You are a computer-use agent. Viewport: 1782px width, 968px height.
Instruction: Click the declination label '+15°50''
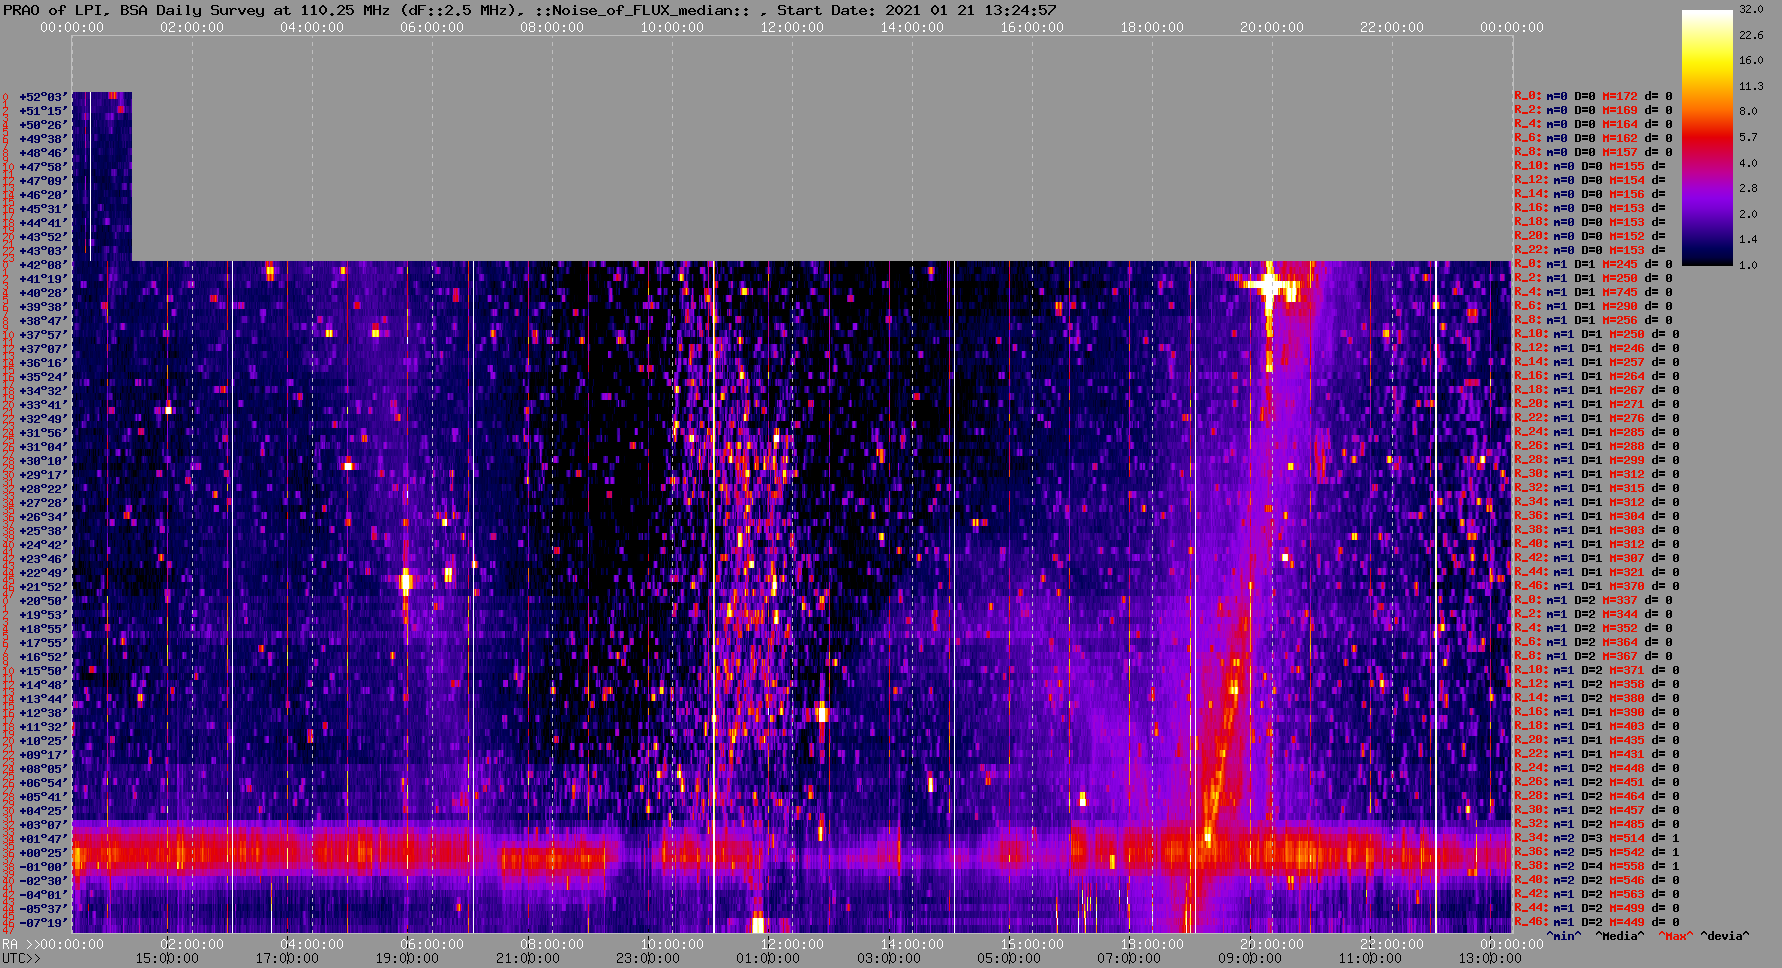43,671
